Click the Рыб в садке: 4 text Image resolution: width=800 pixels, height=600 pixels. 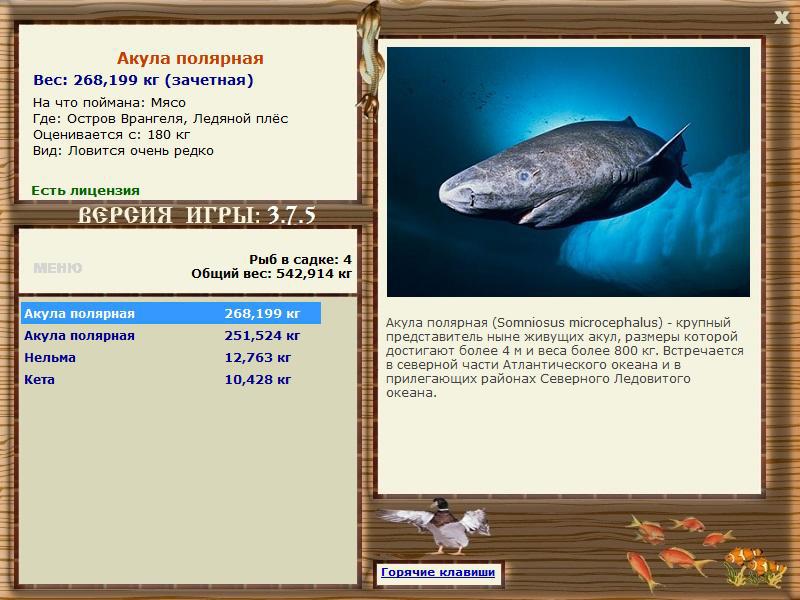coord(300,260)
